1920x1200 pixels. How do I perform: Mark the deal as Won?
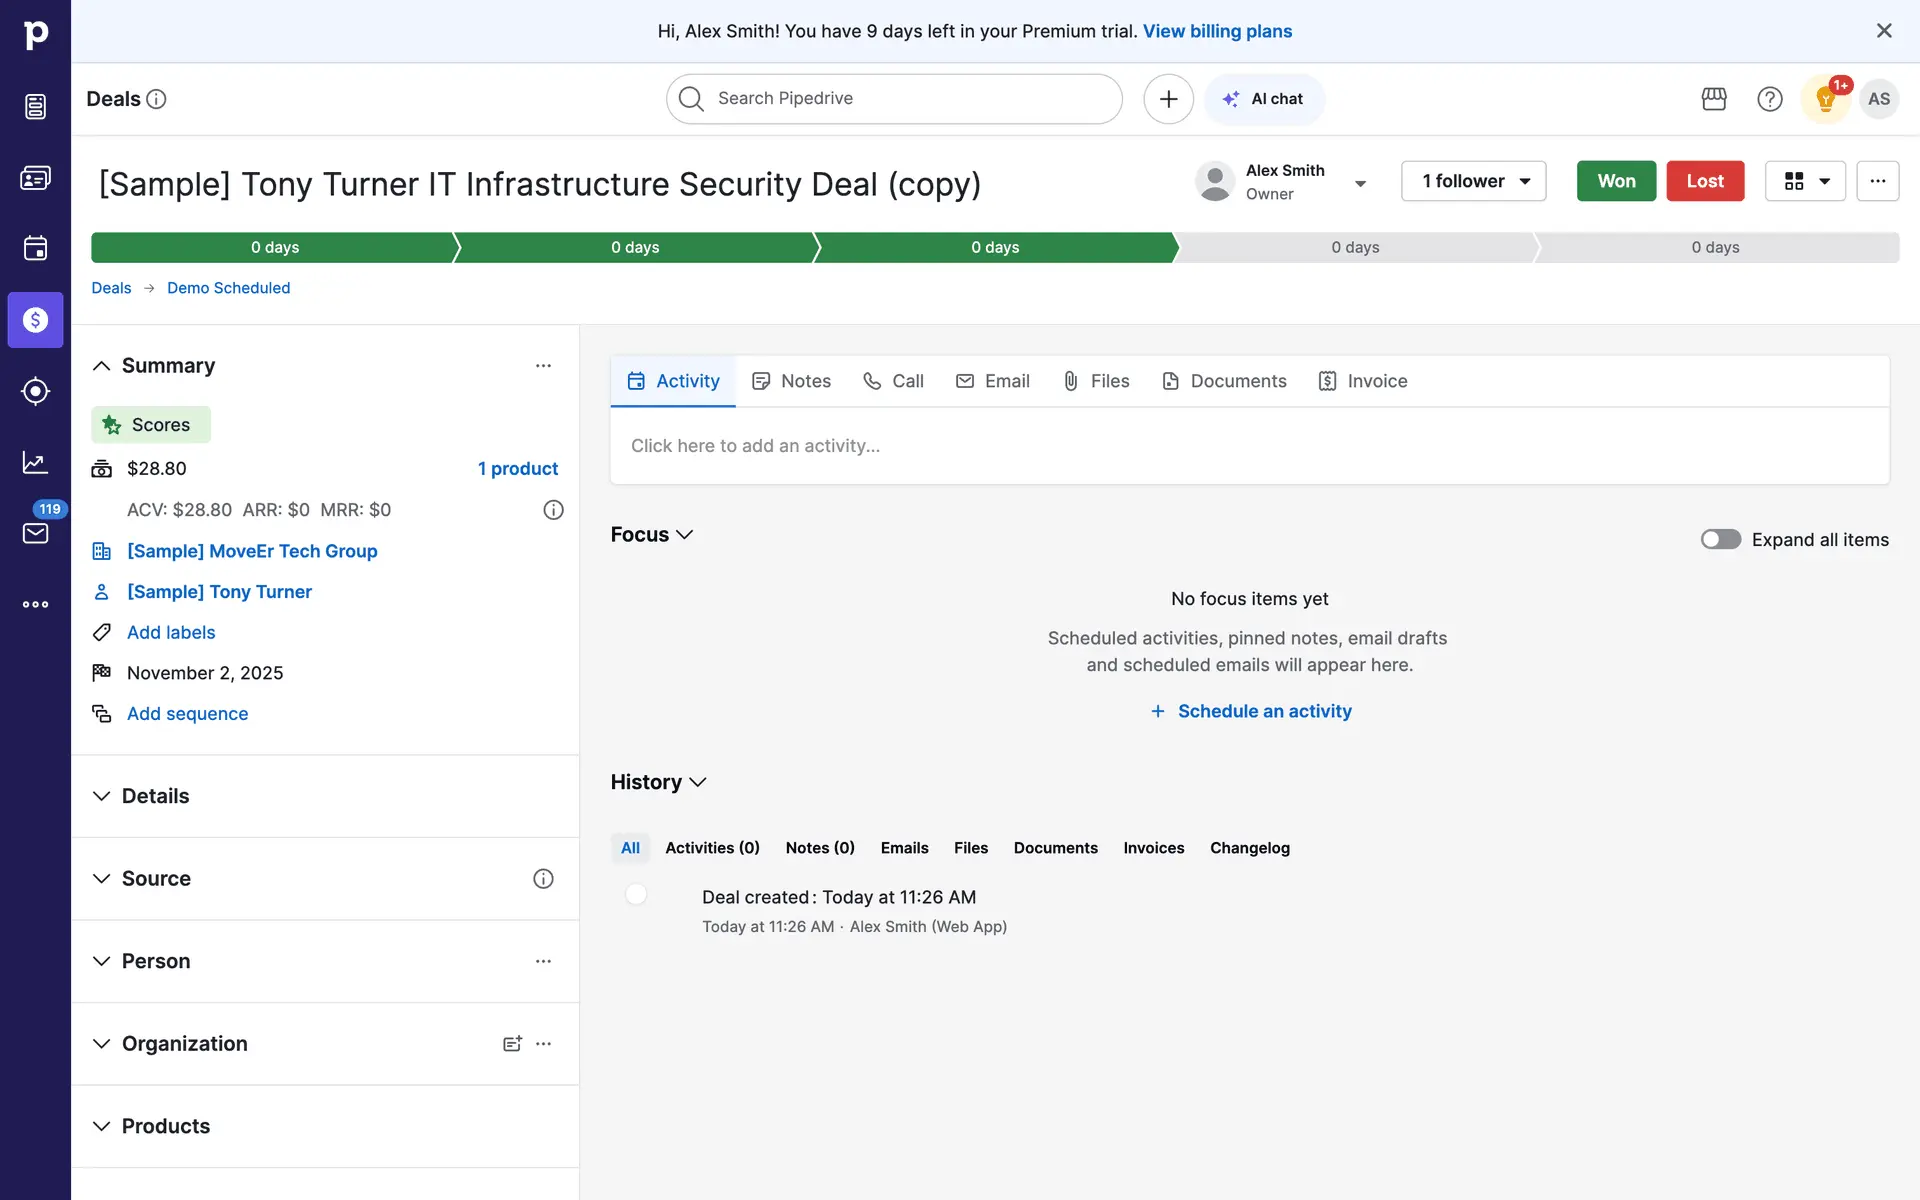pos(1616,181)
